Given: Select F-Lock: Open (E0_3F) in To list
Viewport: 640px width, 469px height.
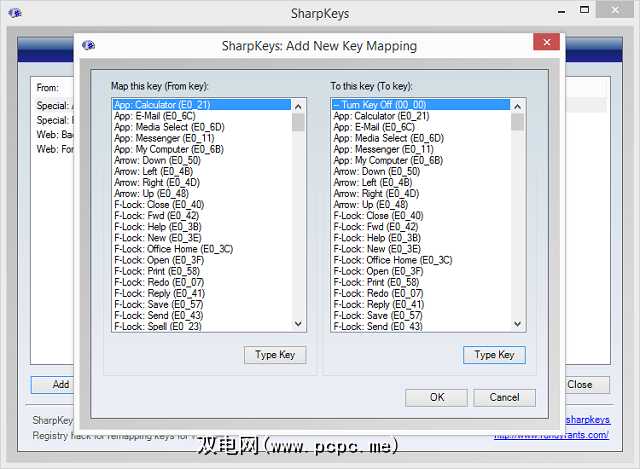Looking at the screenshot, I should click(x=421, y=271).
